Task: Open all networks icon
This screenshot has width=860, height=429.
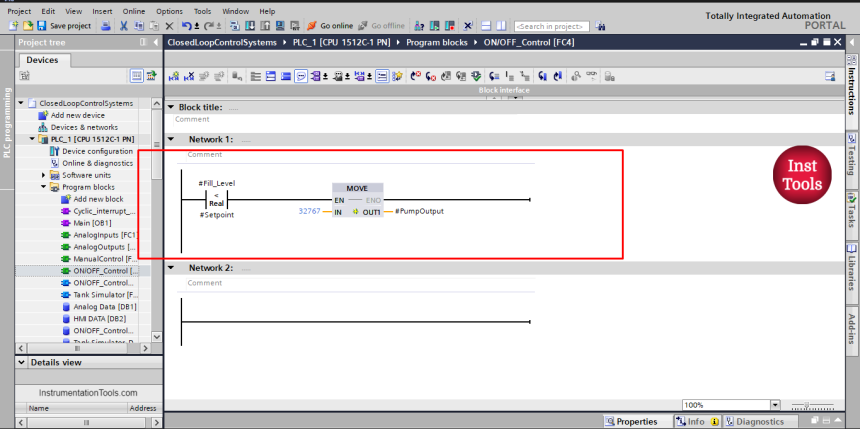Action: pyautogui.click(x=270, y=76)
